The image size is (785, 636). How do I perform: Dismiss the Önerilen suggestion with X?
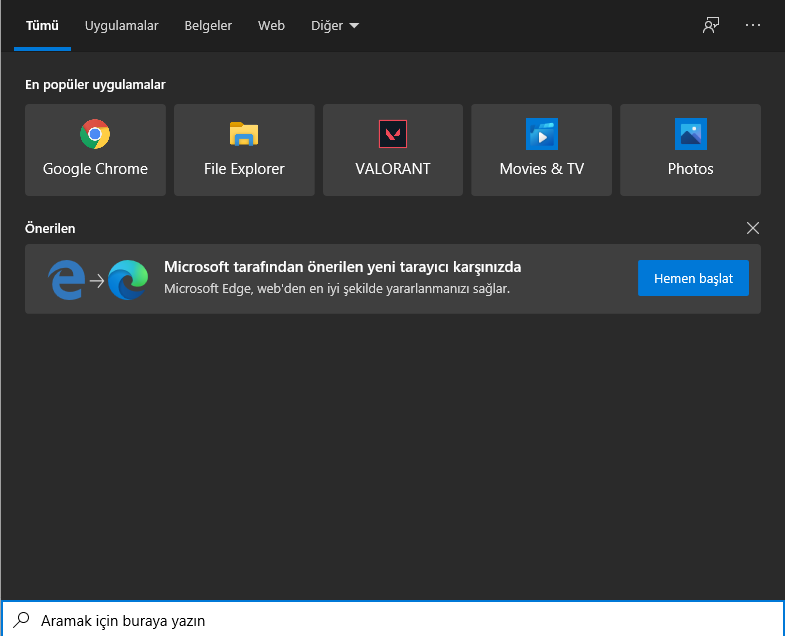752,228
